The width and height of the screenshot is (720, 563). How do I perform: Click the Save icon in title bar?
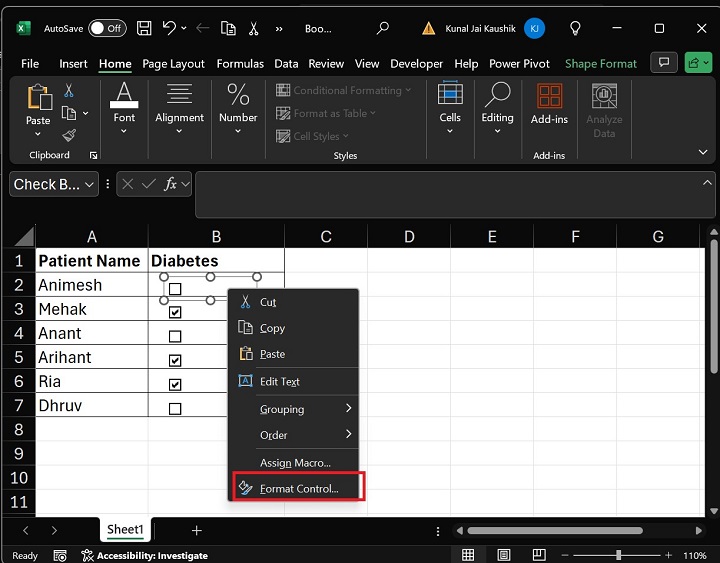click(144, 28)
